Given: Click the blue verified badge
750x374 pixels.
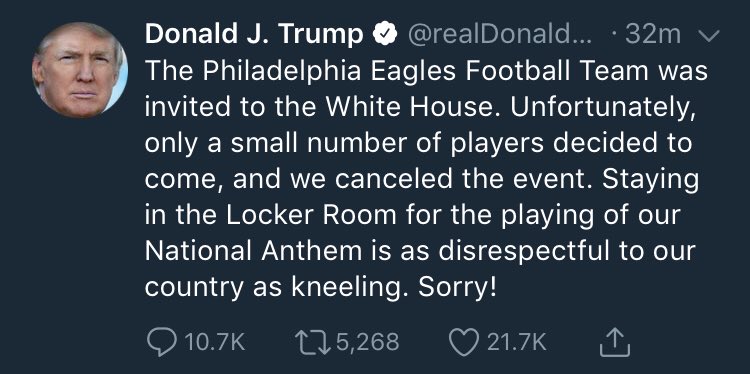Looking at the screenshot, I should 385,34.
